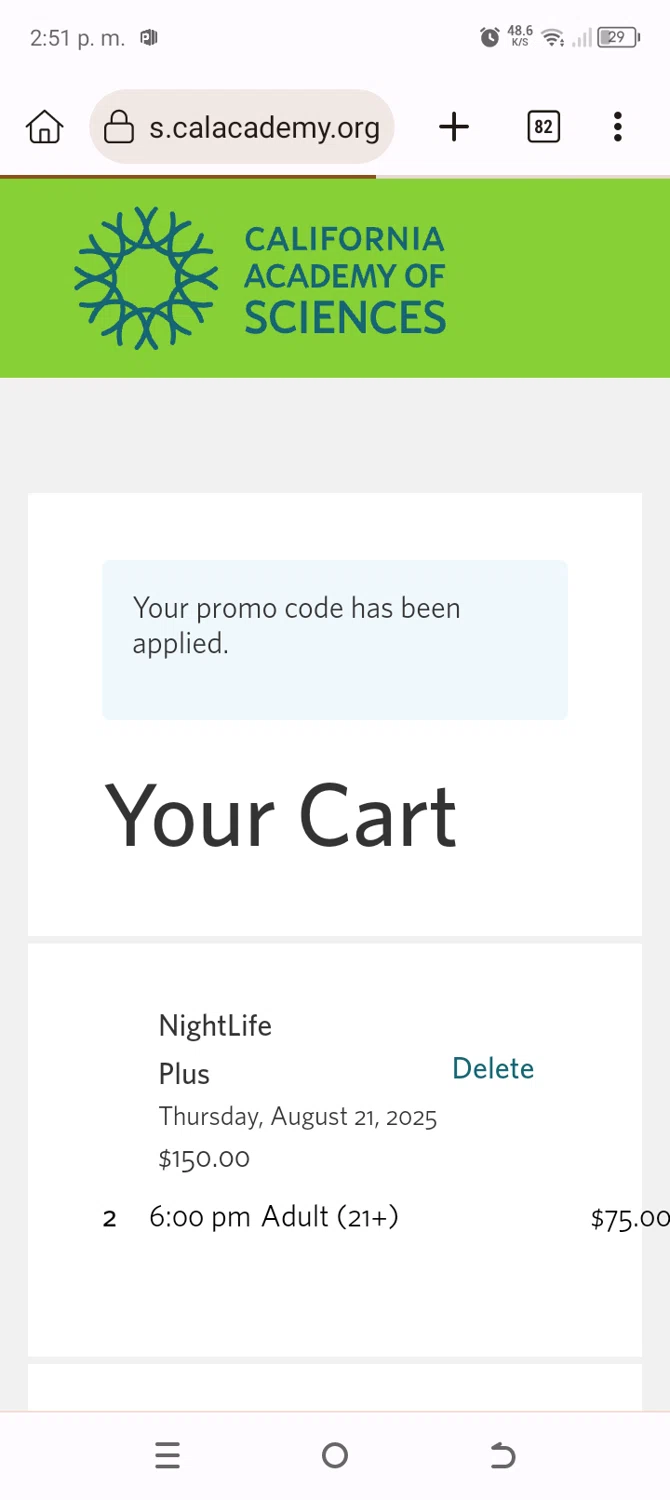Tap the Wi-Fi status icon
670x1500 pixels.
(x=552, y=38)
